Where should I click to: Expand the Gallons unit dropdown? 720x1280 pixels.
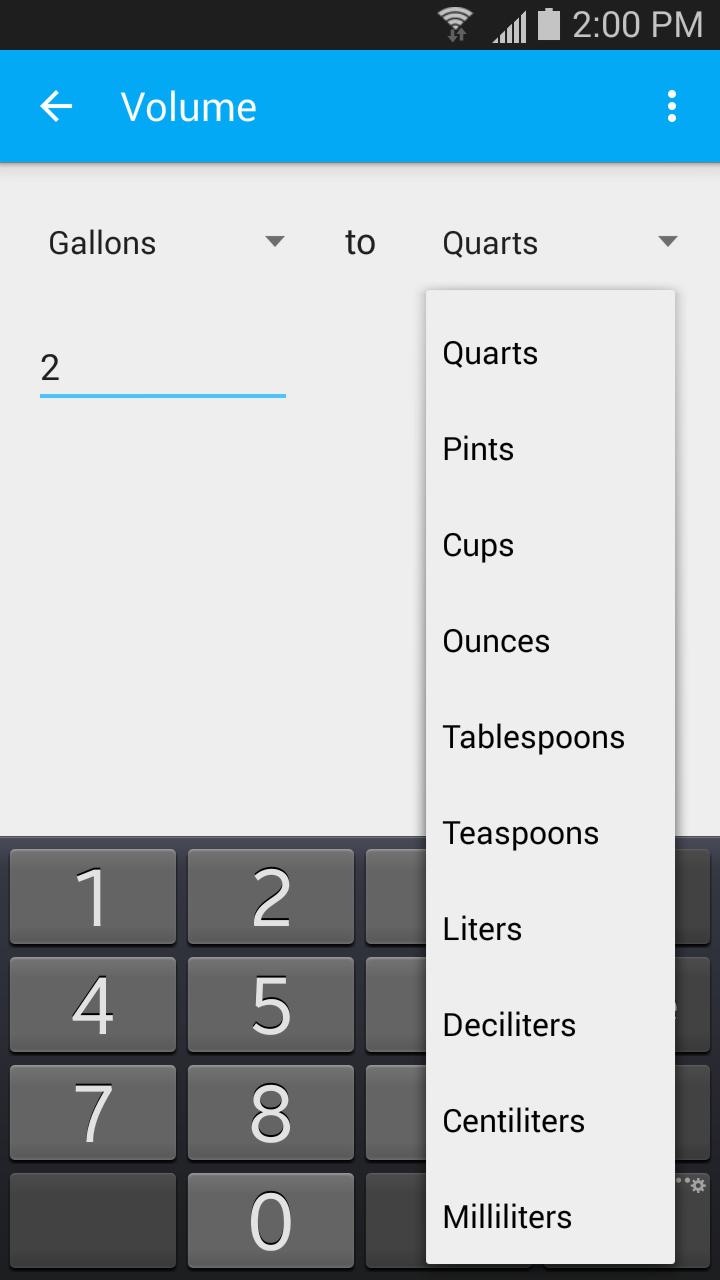(166, 243)
